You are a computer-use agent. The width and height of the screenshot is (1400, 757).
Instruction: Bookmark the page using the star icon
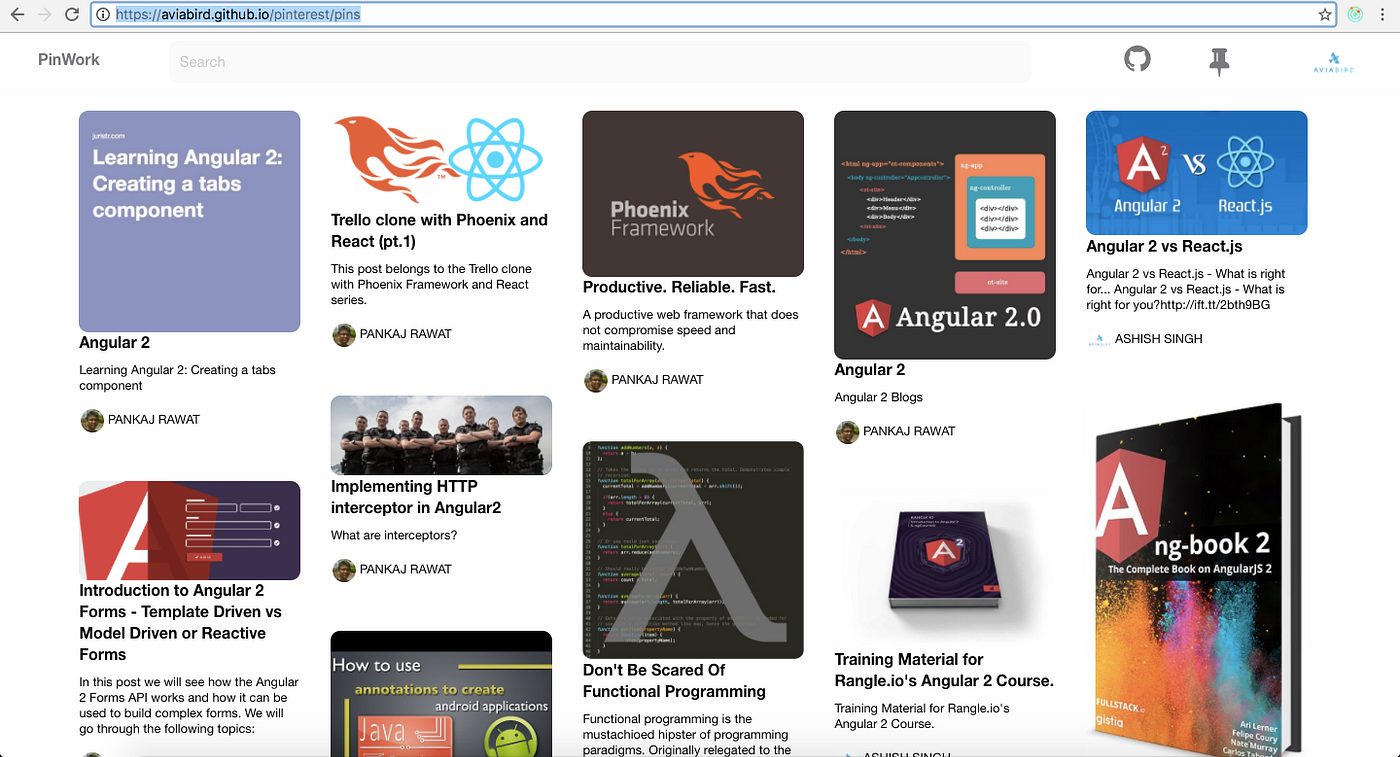click(x=1325, y=14)
